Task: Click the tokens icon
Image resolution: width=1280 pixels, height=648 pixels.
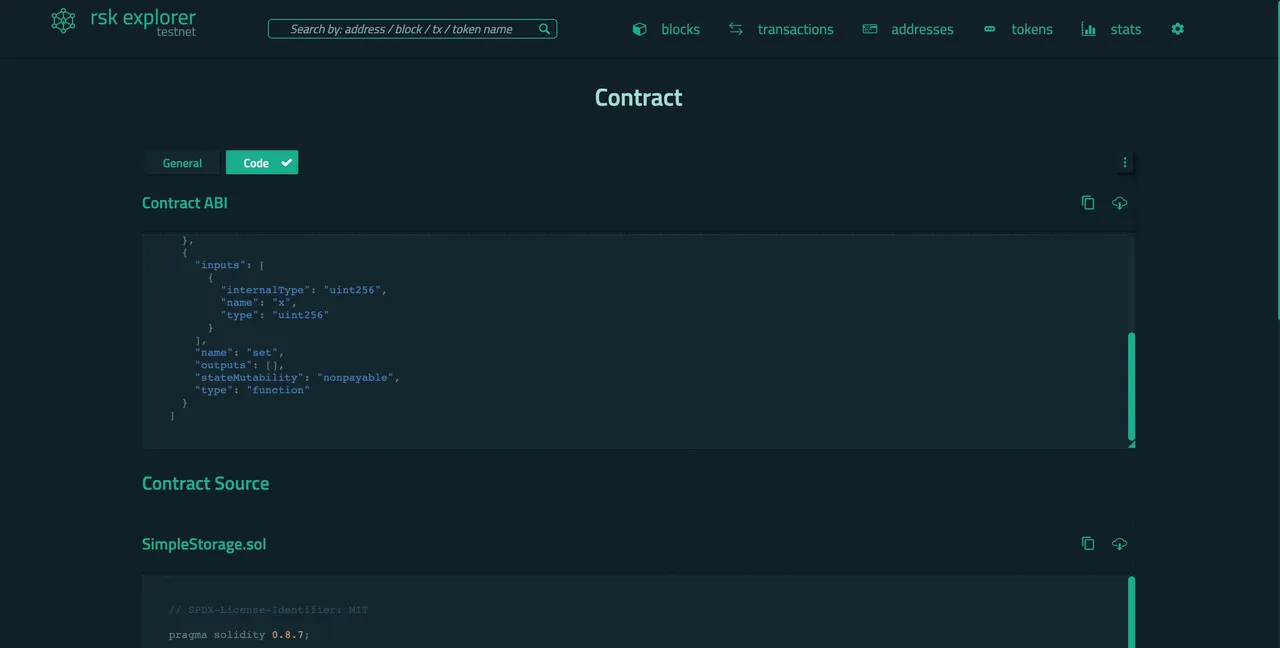Action: pos(990,29)
